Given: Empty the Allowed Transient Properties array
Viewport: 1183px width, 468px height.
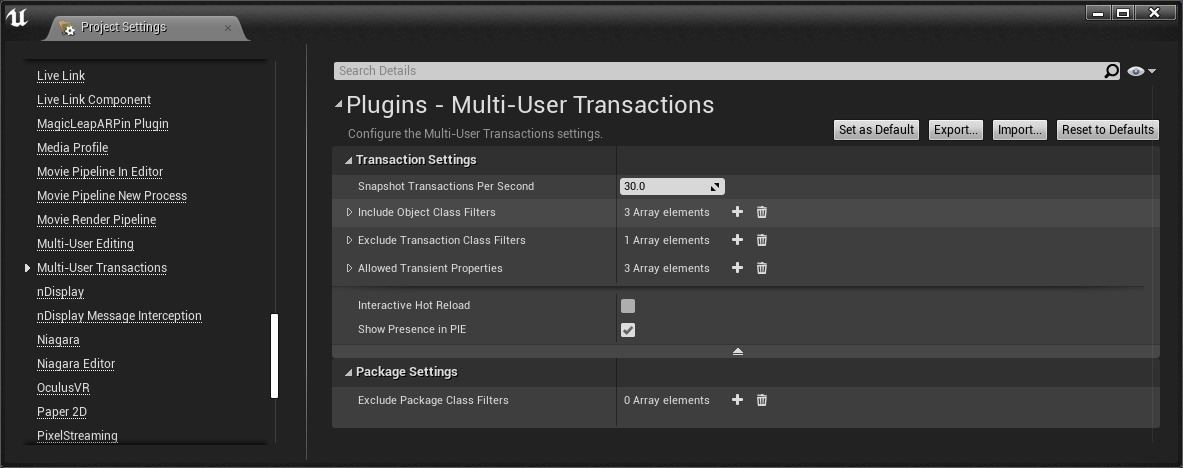Looking at the screenshot, I should 762,268.
